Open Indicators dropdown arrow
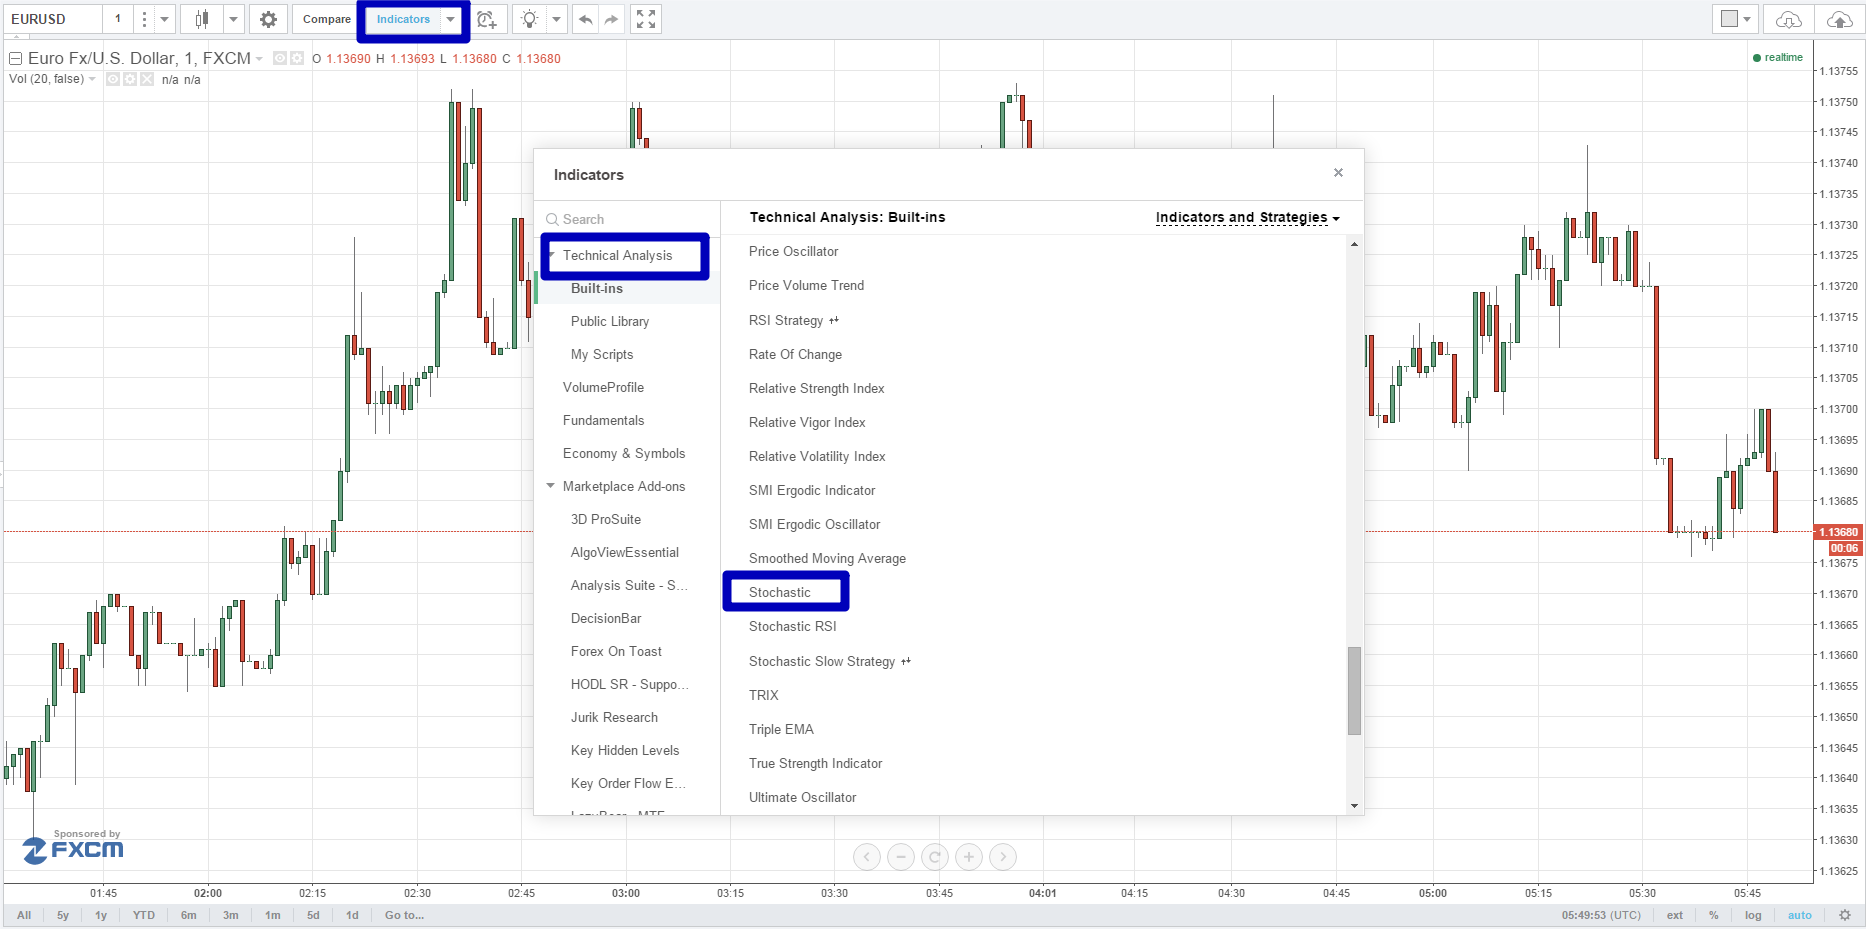This screenshot has width=1866, height=929. click(451, 19)
